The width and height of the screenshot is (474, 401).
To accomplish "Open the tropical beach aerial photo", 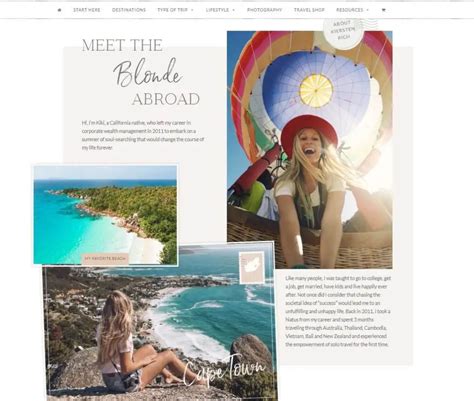I will (105, 215).
